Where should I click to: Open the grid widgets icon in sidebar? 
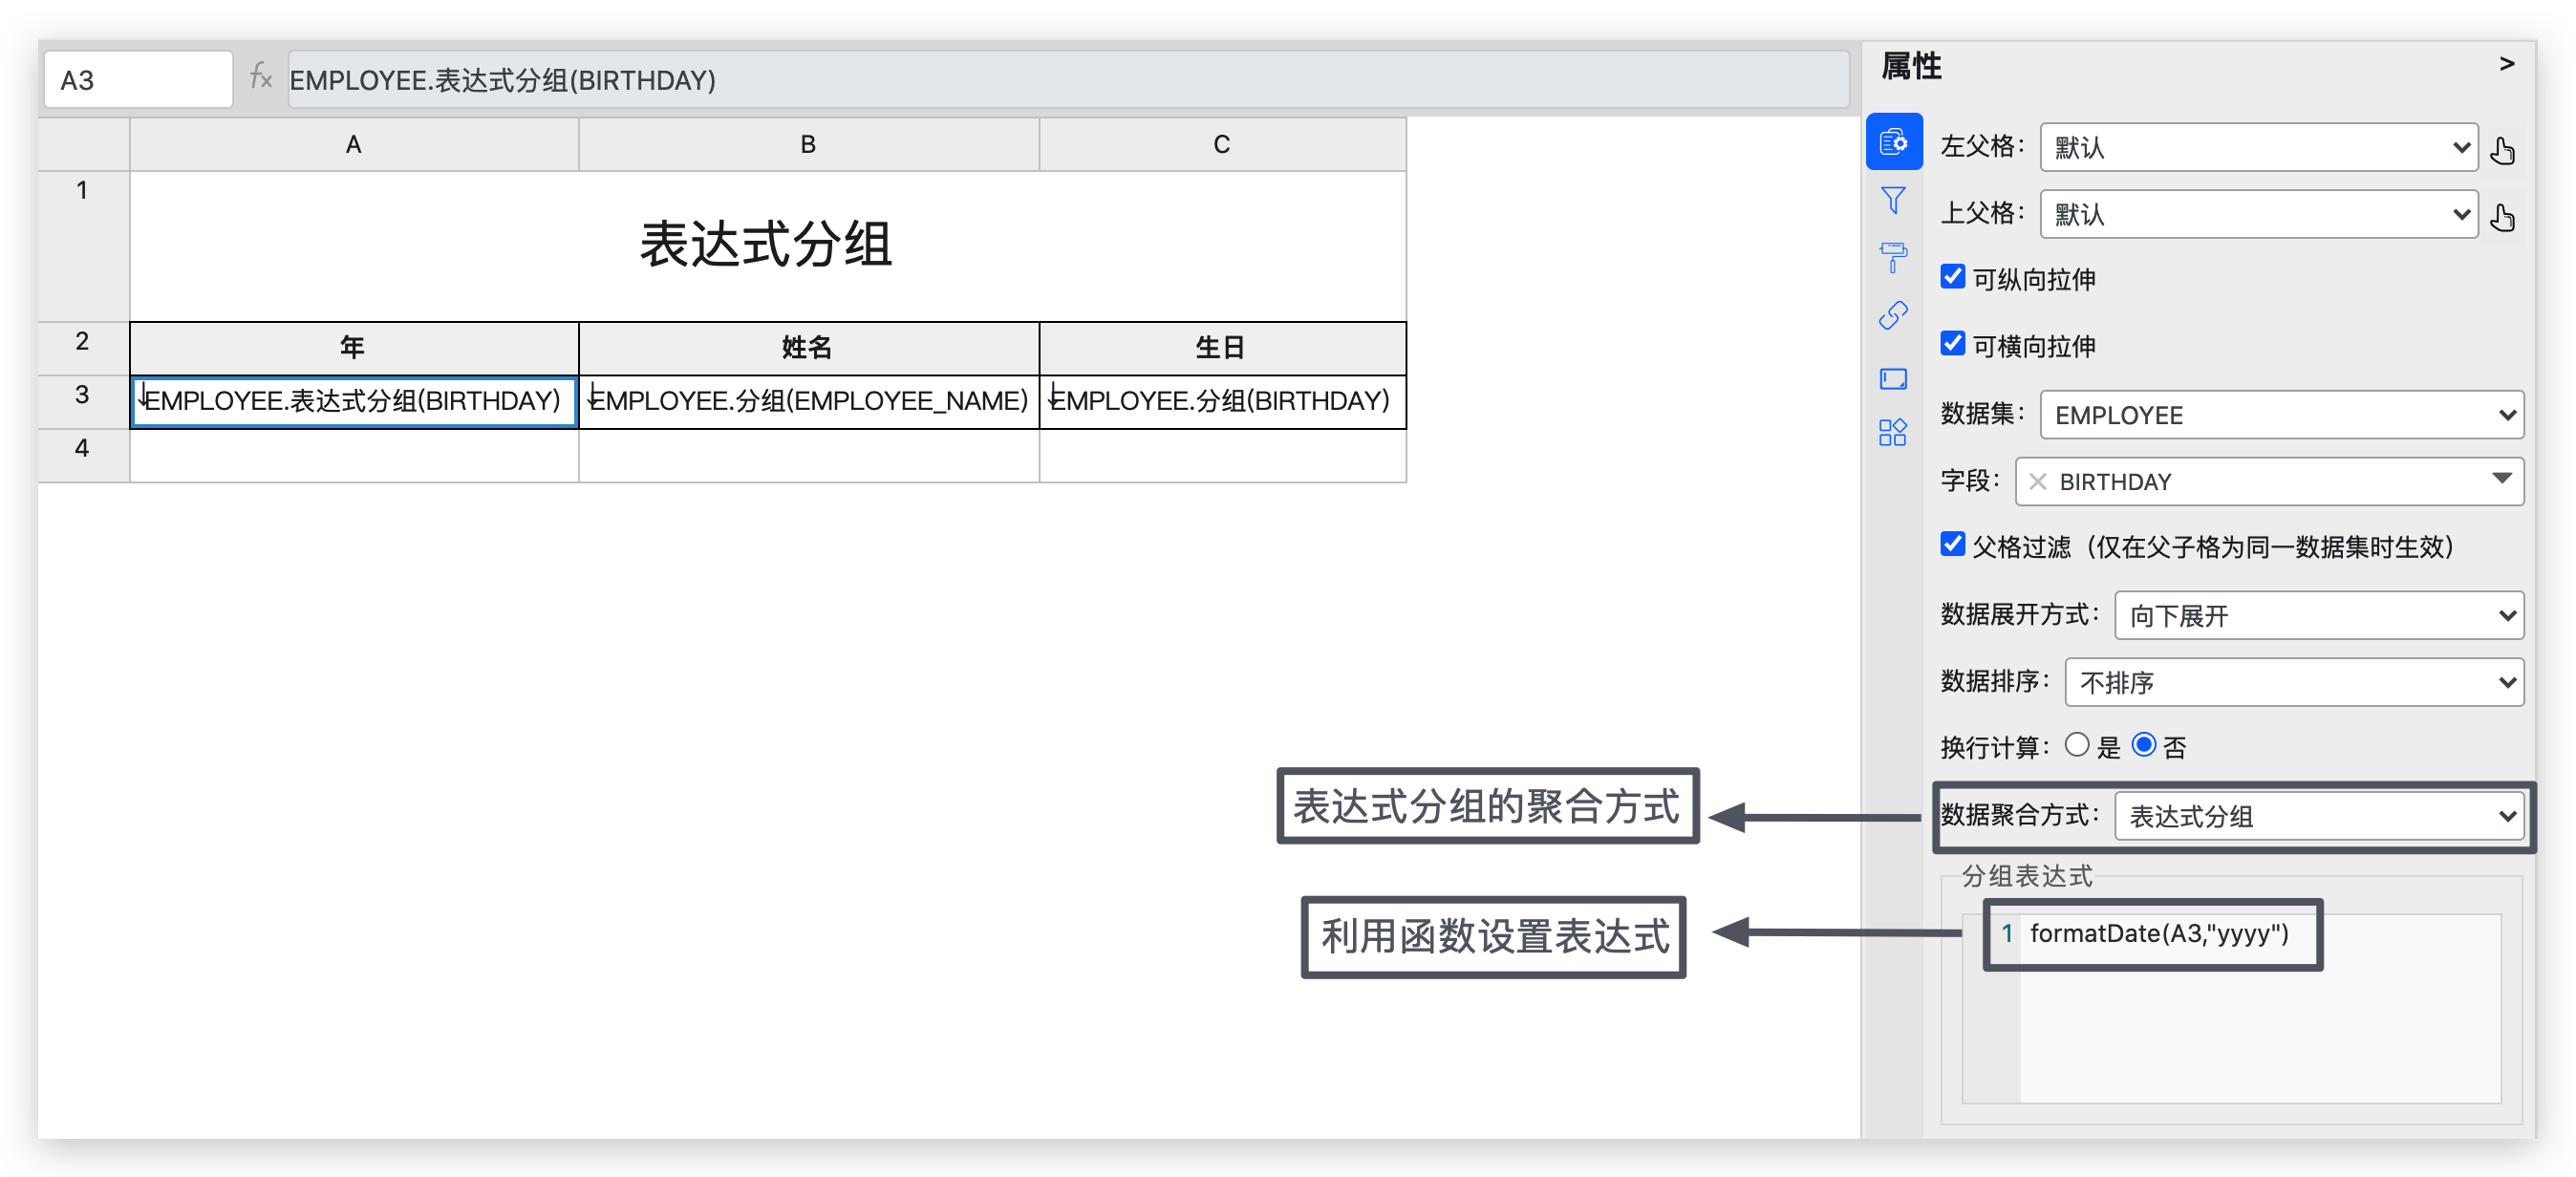coord(1893,433)
